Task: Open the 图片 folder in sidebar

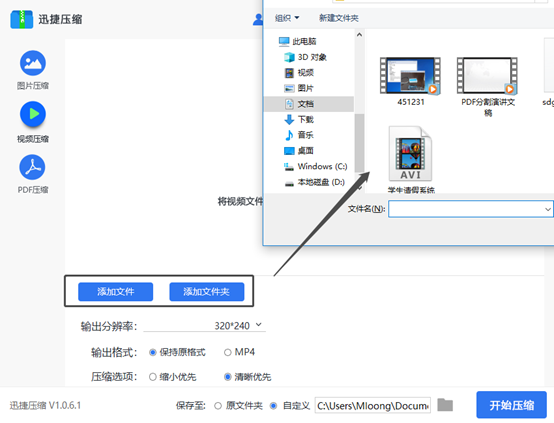Action: pyautogui.click(x=299, y=88)
